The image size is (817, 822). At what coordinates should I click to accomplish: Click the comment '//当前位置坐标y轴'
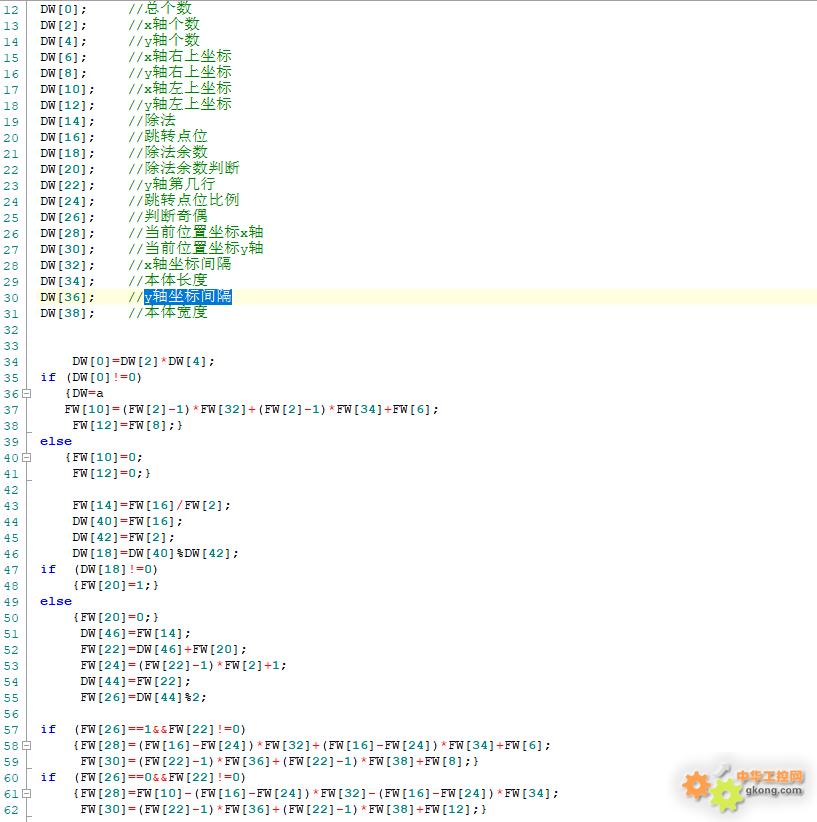(x=196, y=248)
